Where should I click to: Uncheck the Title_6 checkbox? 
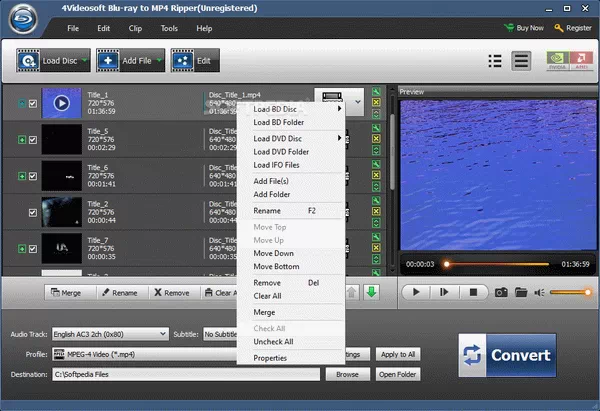(33, 176)
